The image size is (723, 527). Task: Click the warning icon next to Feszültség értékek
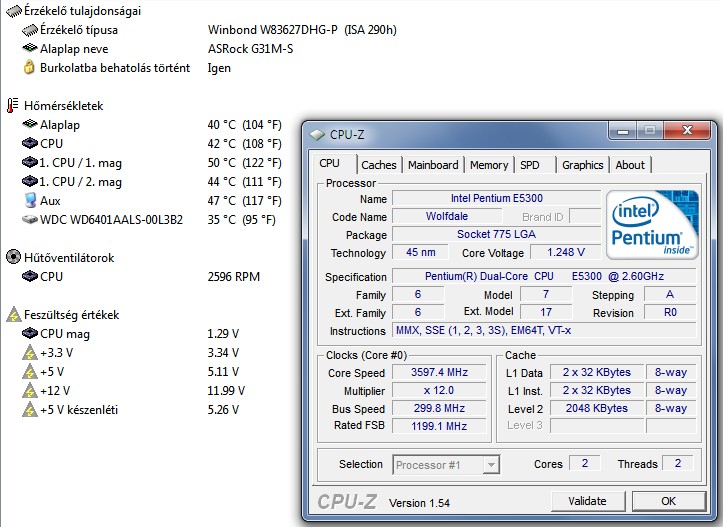(14, 314)
